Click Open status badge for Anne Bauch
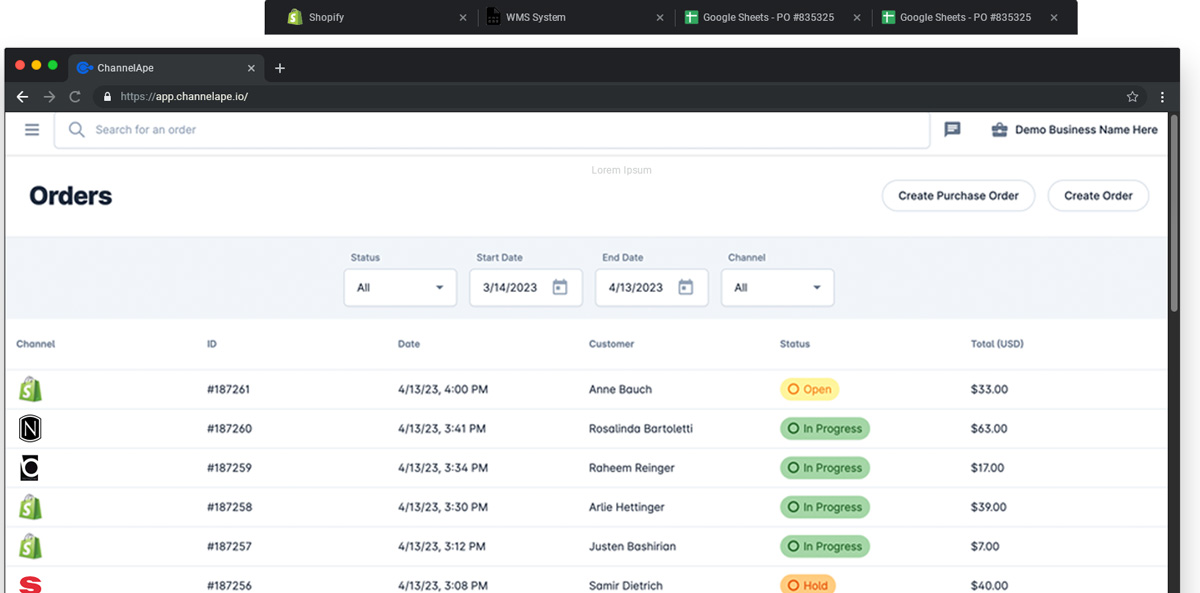The height and width of the screenshot is (593, 1200). pos(809,389)
